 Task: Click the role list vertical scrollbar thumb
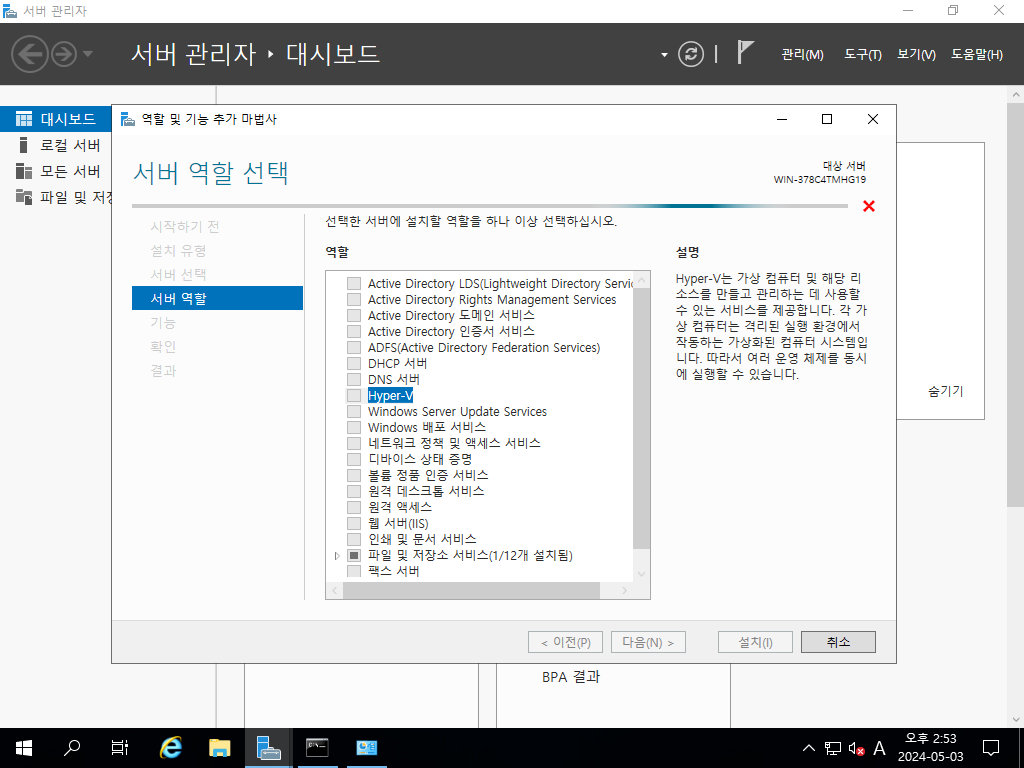(641, 418)
